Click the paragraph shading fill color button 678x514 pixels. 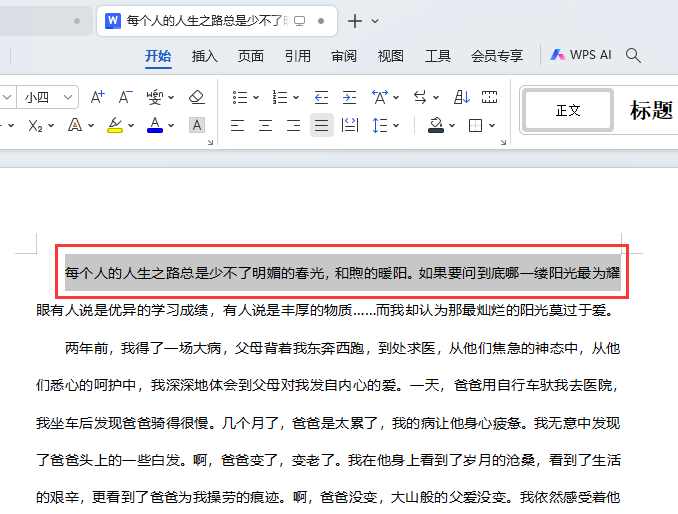point(435,125)
